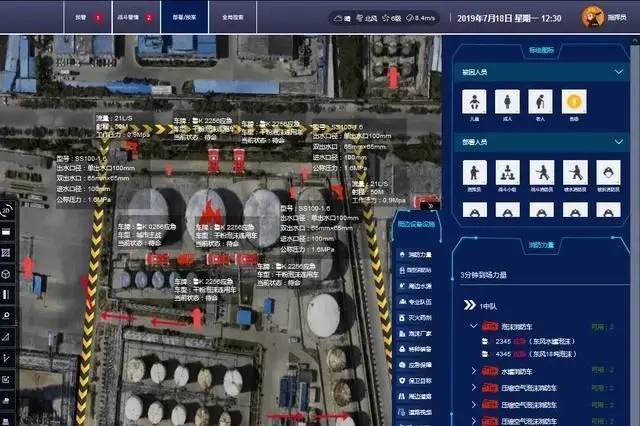Select the 部署/预案 tab
640x426 pixels.
point(184,17)
